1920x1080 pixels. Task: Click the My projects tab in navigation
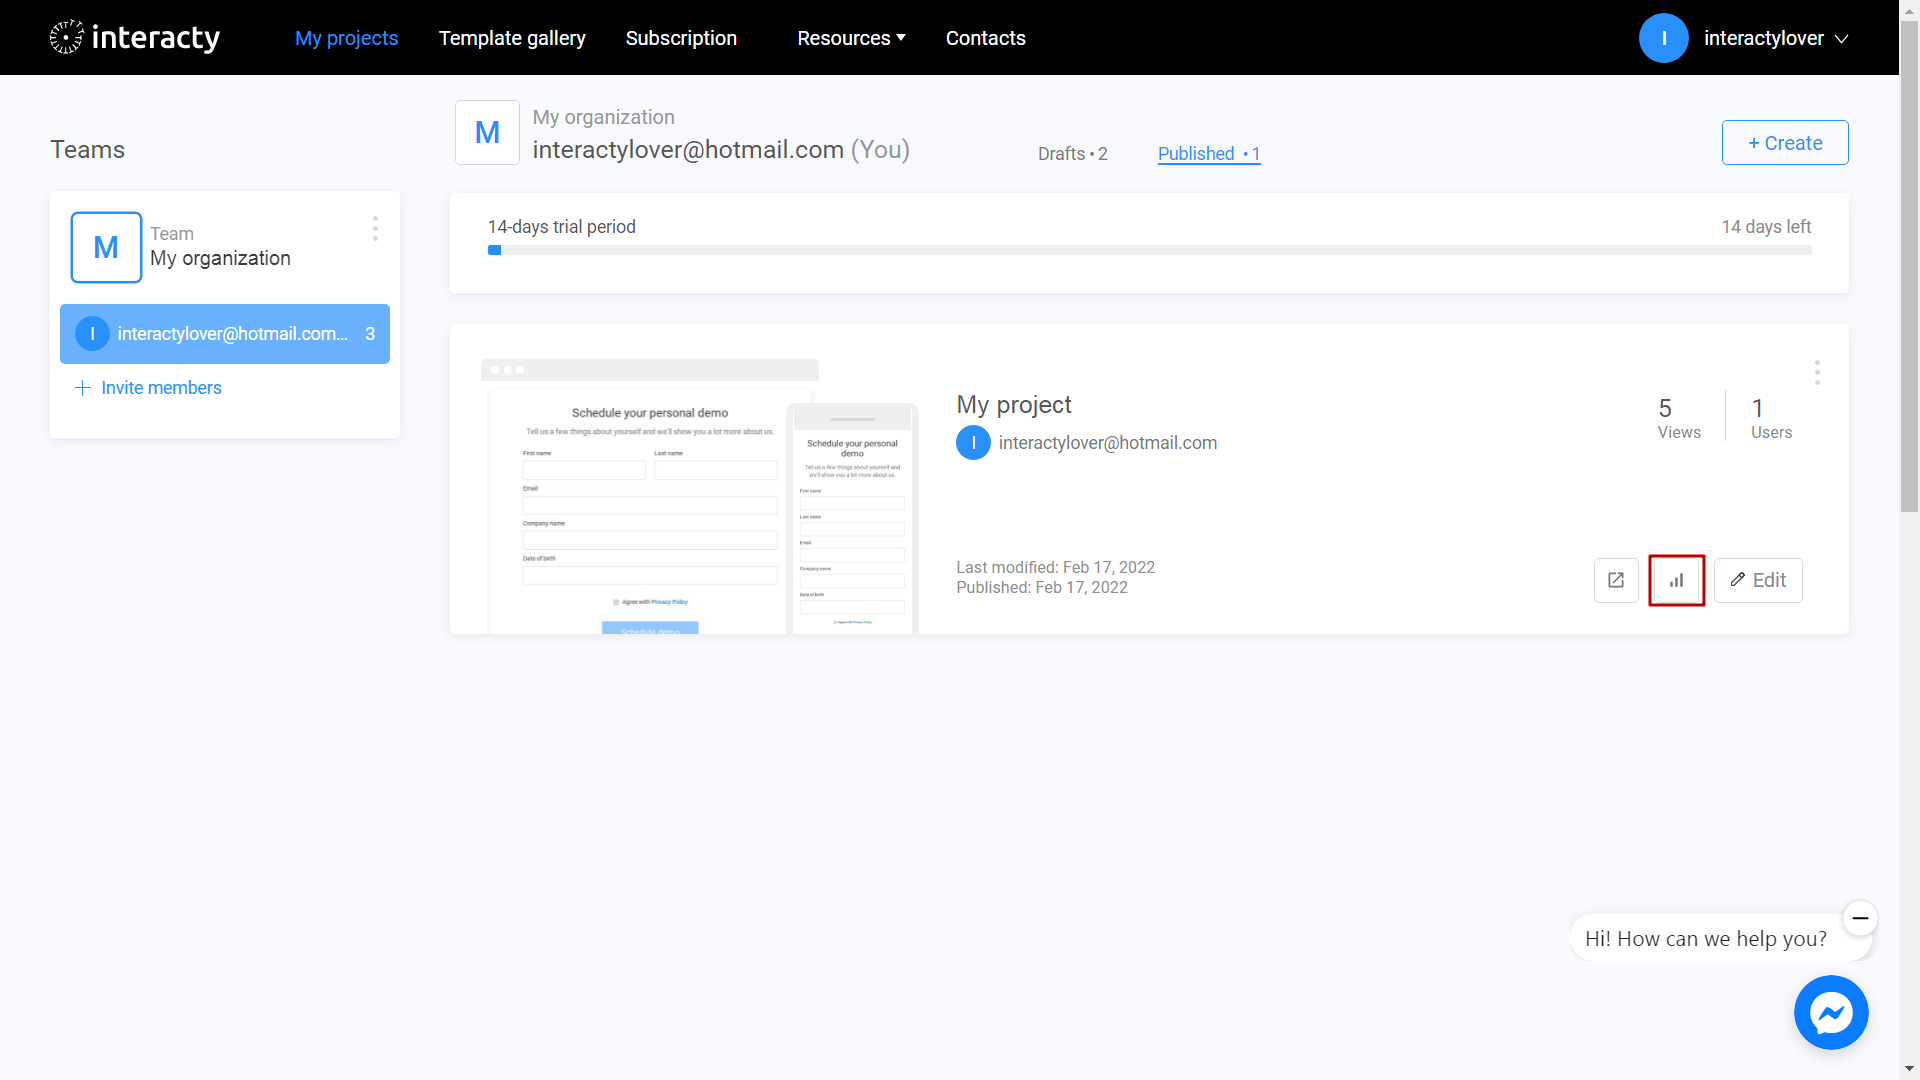point(345,37)
